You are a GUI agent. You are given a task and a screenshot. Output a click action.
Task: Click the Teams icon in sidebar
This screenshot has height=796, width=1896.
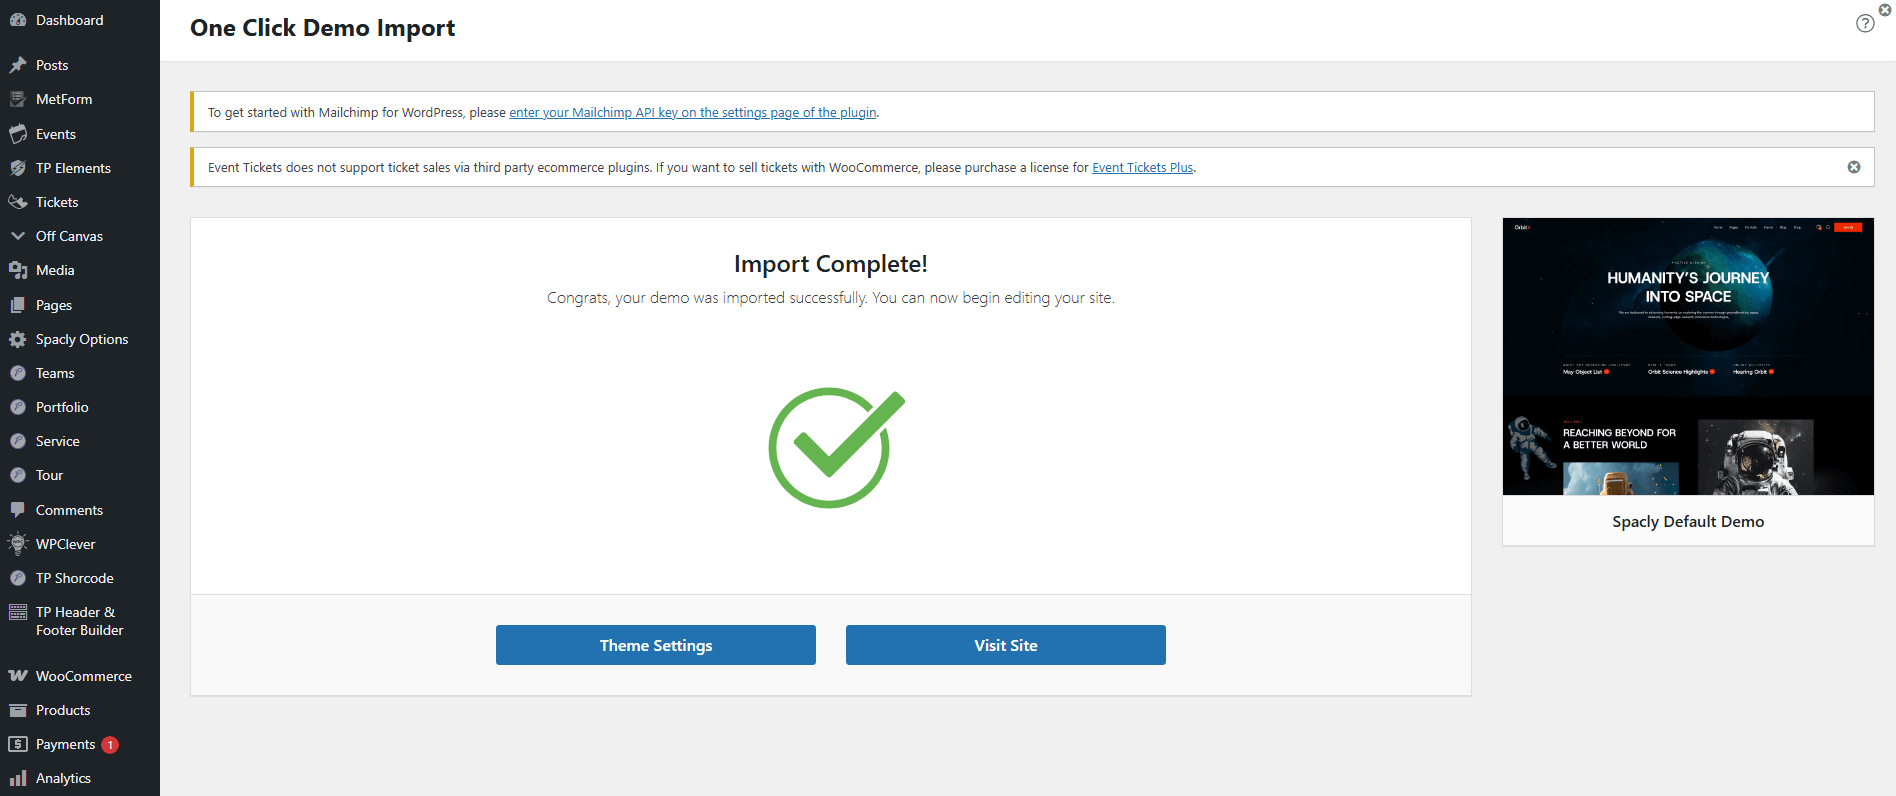tap(18, 373)
